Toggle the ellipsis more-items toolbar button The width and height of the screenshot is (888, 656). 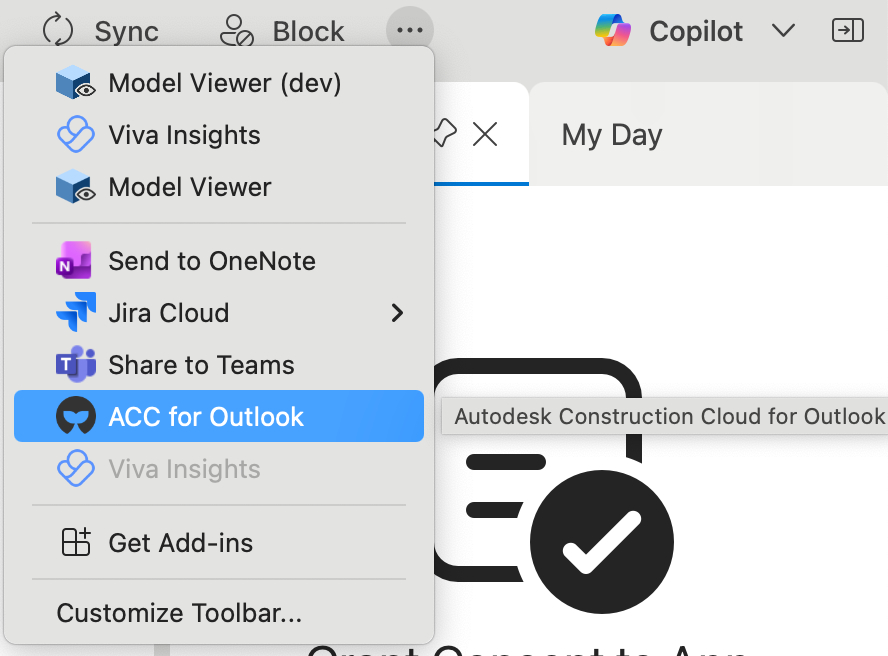[x=410, y=30]
